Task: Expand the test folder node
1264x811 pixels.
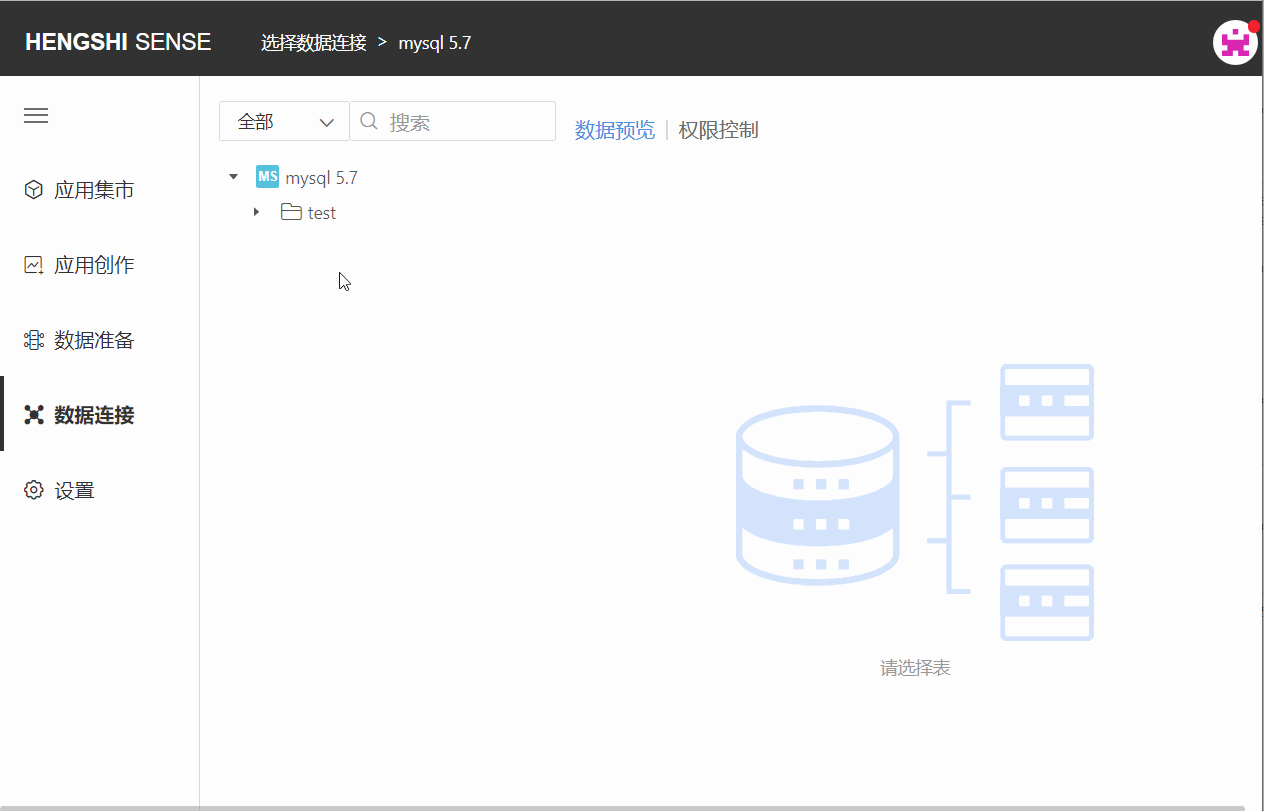Action: coord(257,212)
